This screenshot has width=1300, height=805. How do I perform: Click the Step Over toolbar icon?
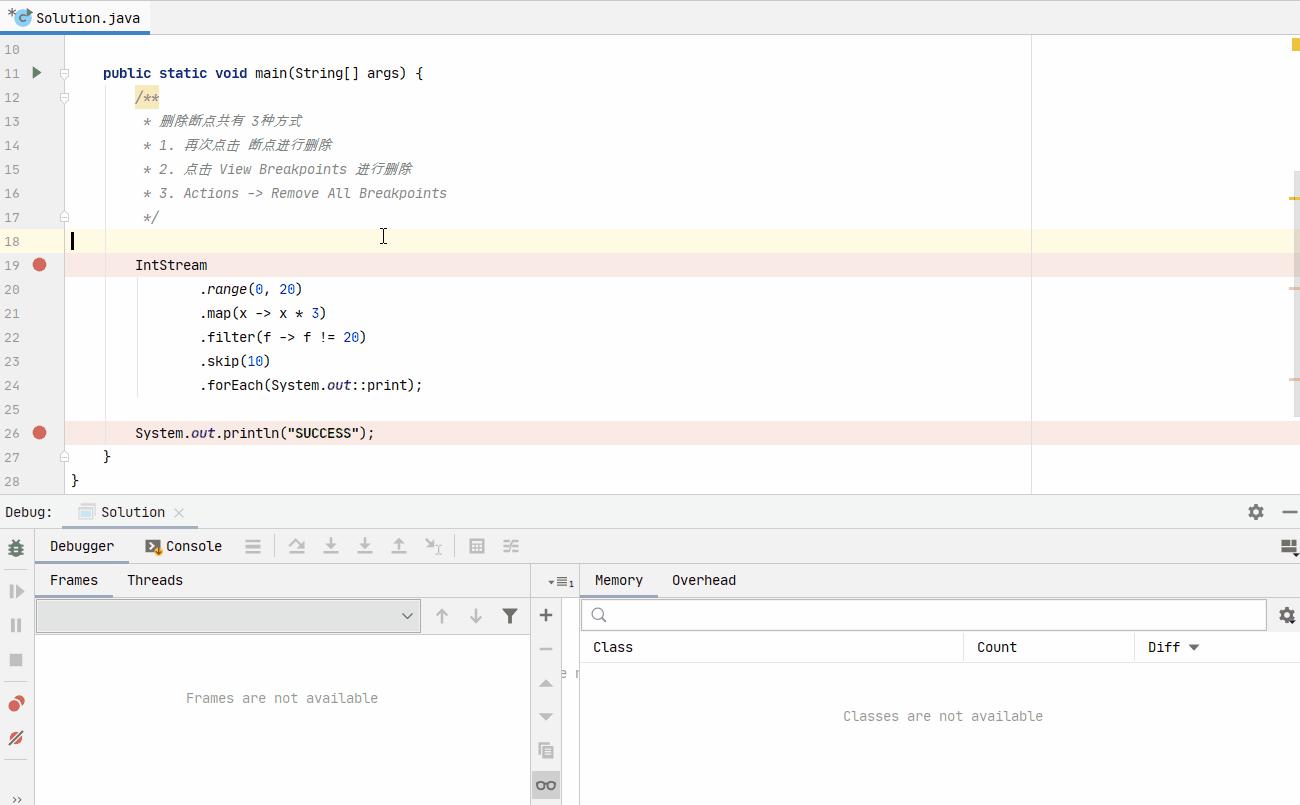pos(297,546)
